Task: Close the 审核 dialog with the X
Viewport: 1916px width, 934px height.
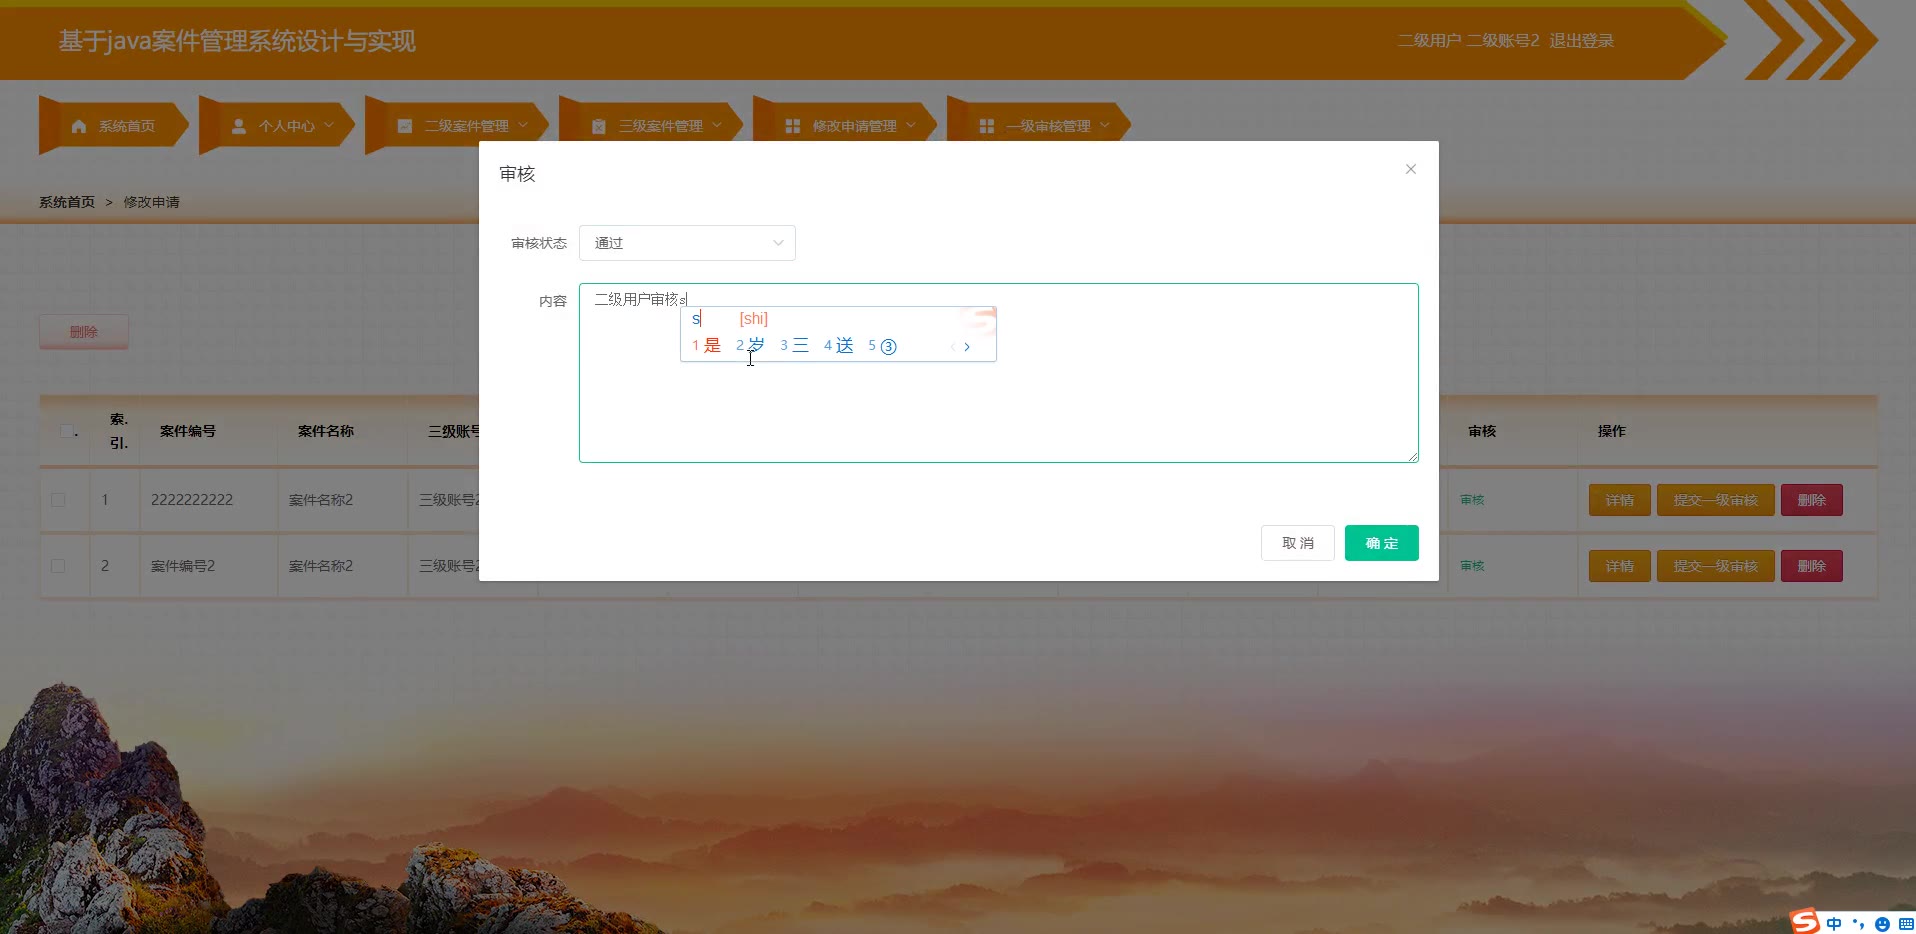Action: tap(1411, 169)
